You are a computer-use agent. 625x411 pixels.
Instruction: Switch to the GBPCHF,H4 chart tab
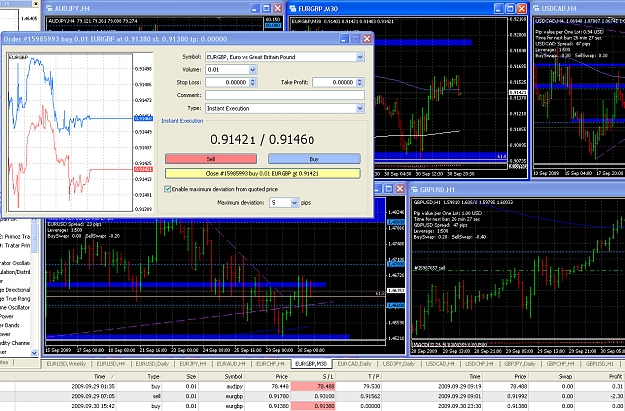[x=560, y=364]
